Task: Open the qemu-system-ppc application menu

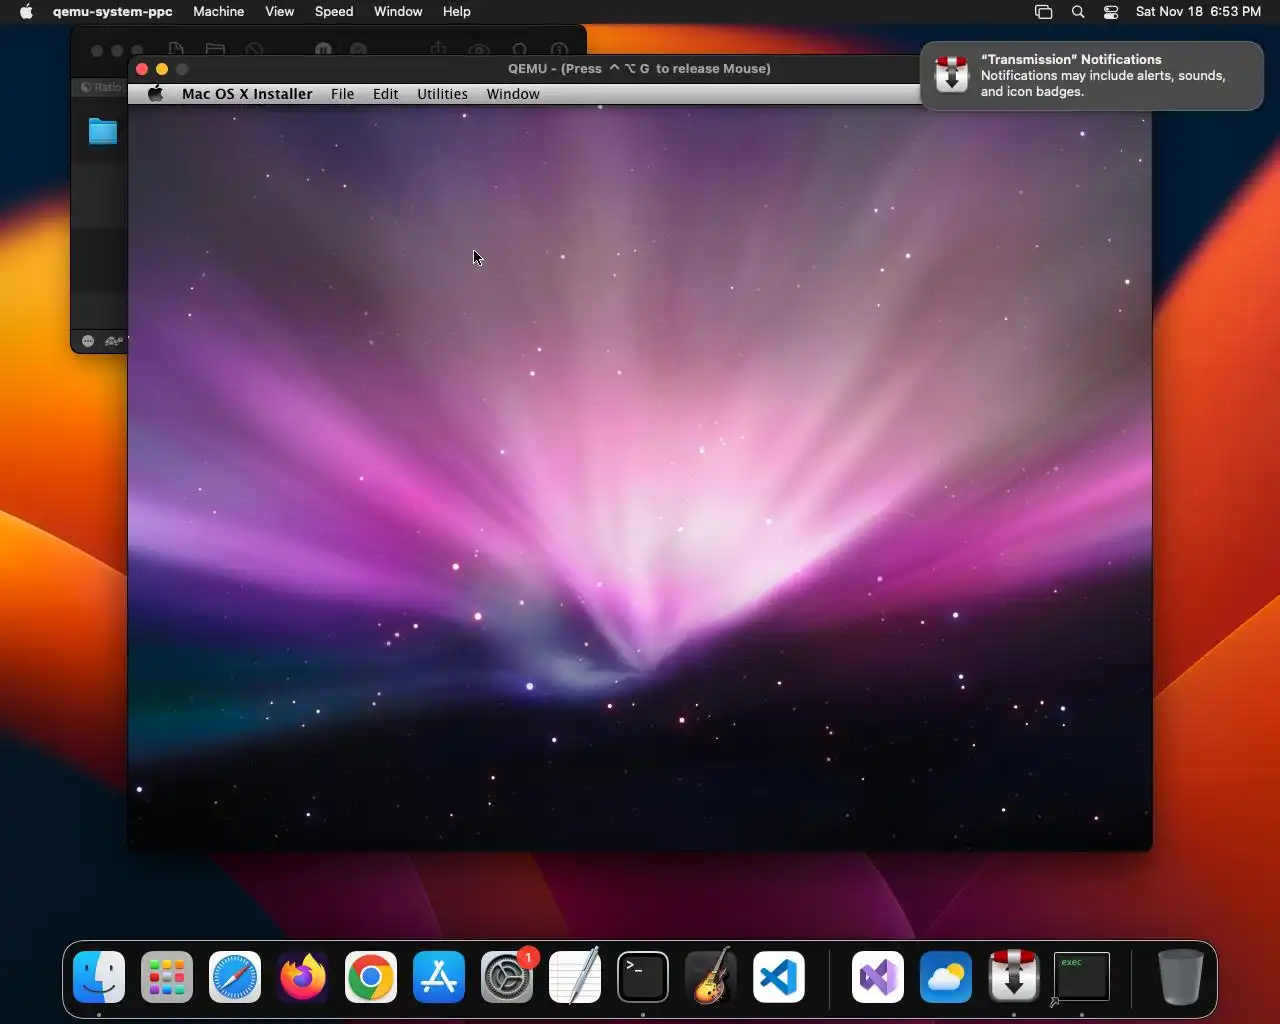Action: pyautogui.click(x=113, y=12)
